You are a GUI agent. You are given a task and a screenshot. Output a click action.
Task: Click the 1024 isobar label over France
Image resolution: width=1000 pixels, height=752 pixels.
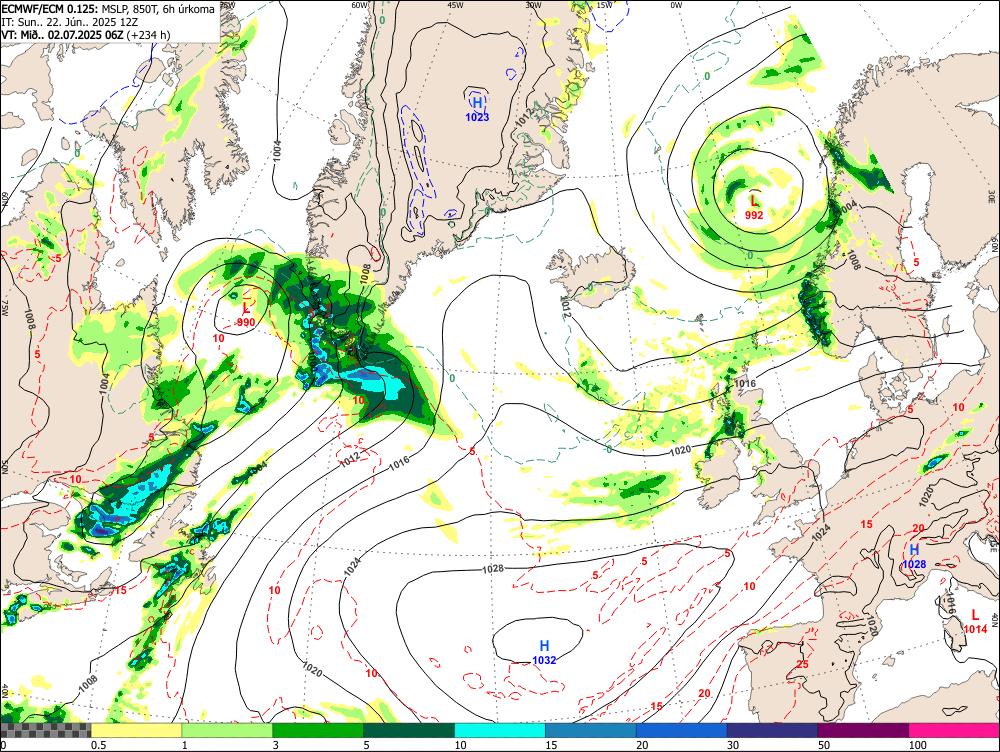tap(822, 533)
